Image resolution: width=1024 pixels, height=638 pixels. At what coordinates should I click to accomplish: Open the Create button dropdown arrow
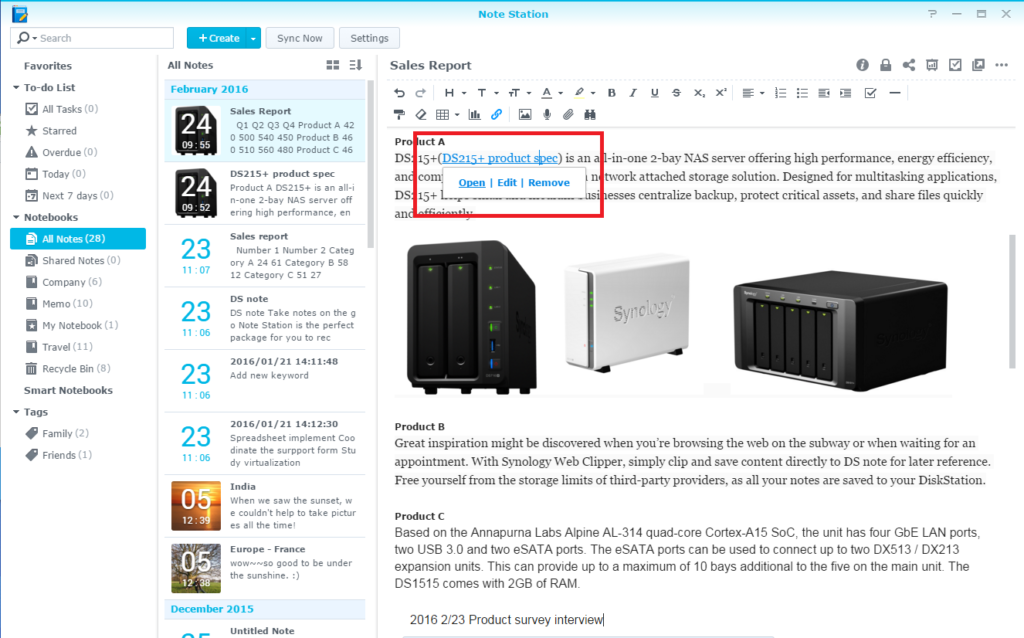(x=253, y=38)
